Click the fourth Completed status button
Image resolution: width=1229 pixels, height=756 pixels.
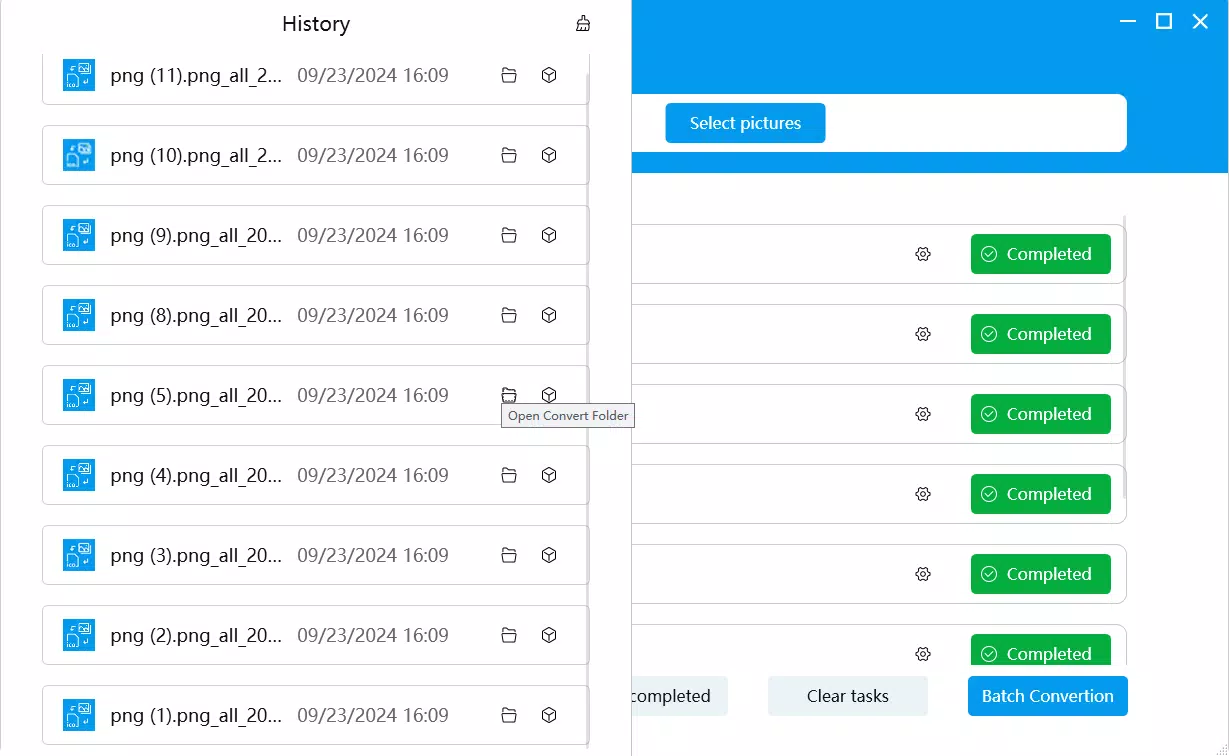pos(1040,494)
